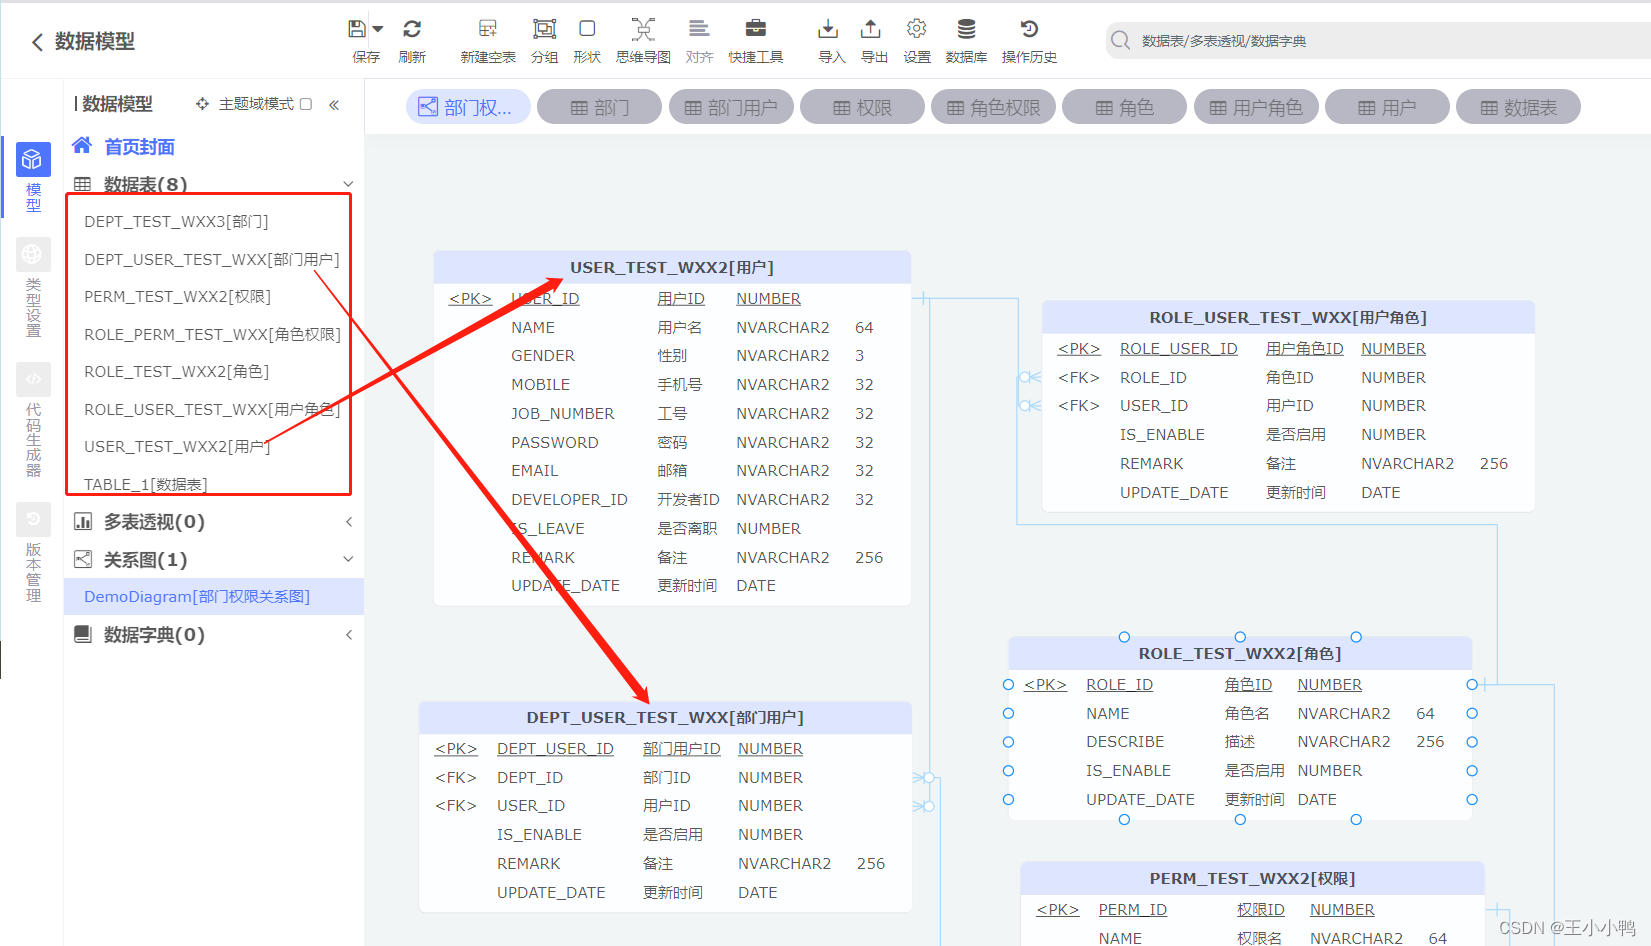Open Type settings (类型设置) sidebar icon
The image size is (1651, 946).
tap(33, 254)
